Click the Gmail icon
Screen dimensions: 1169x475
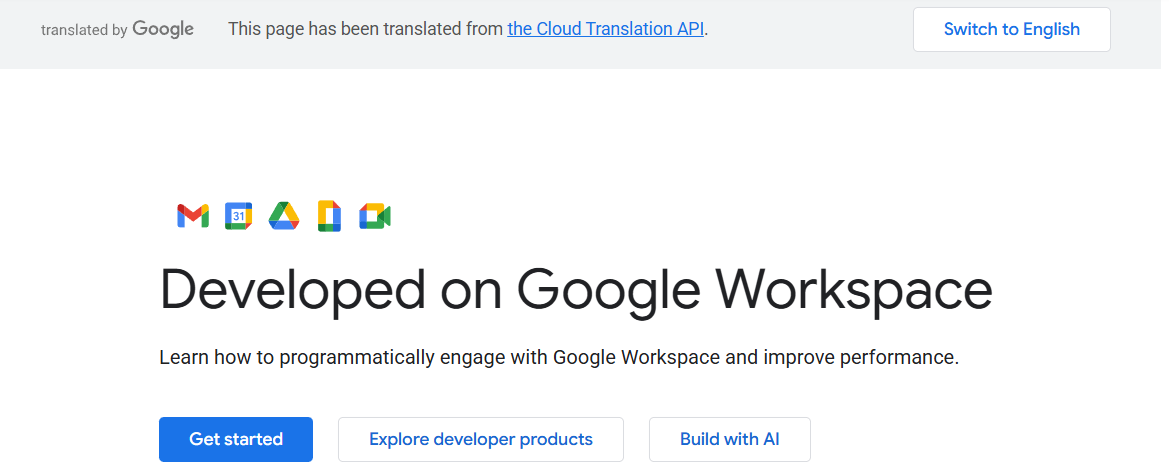pos(193,215)
